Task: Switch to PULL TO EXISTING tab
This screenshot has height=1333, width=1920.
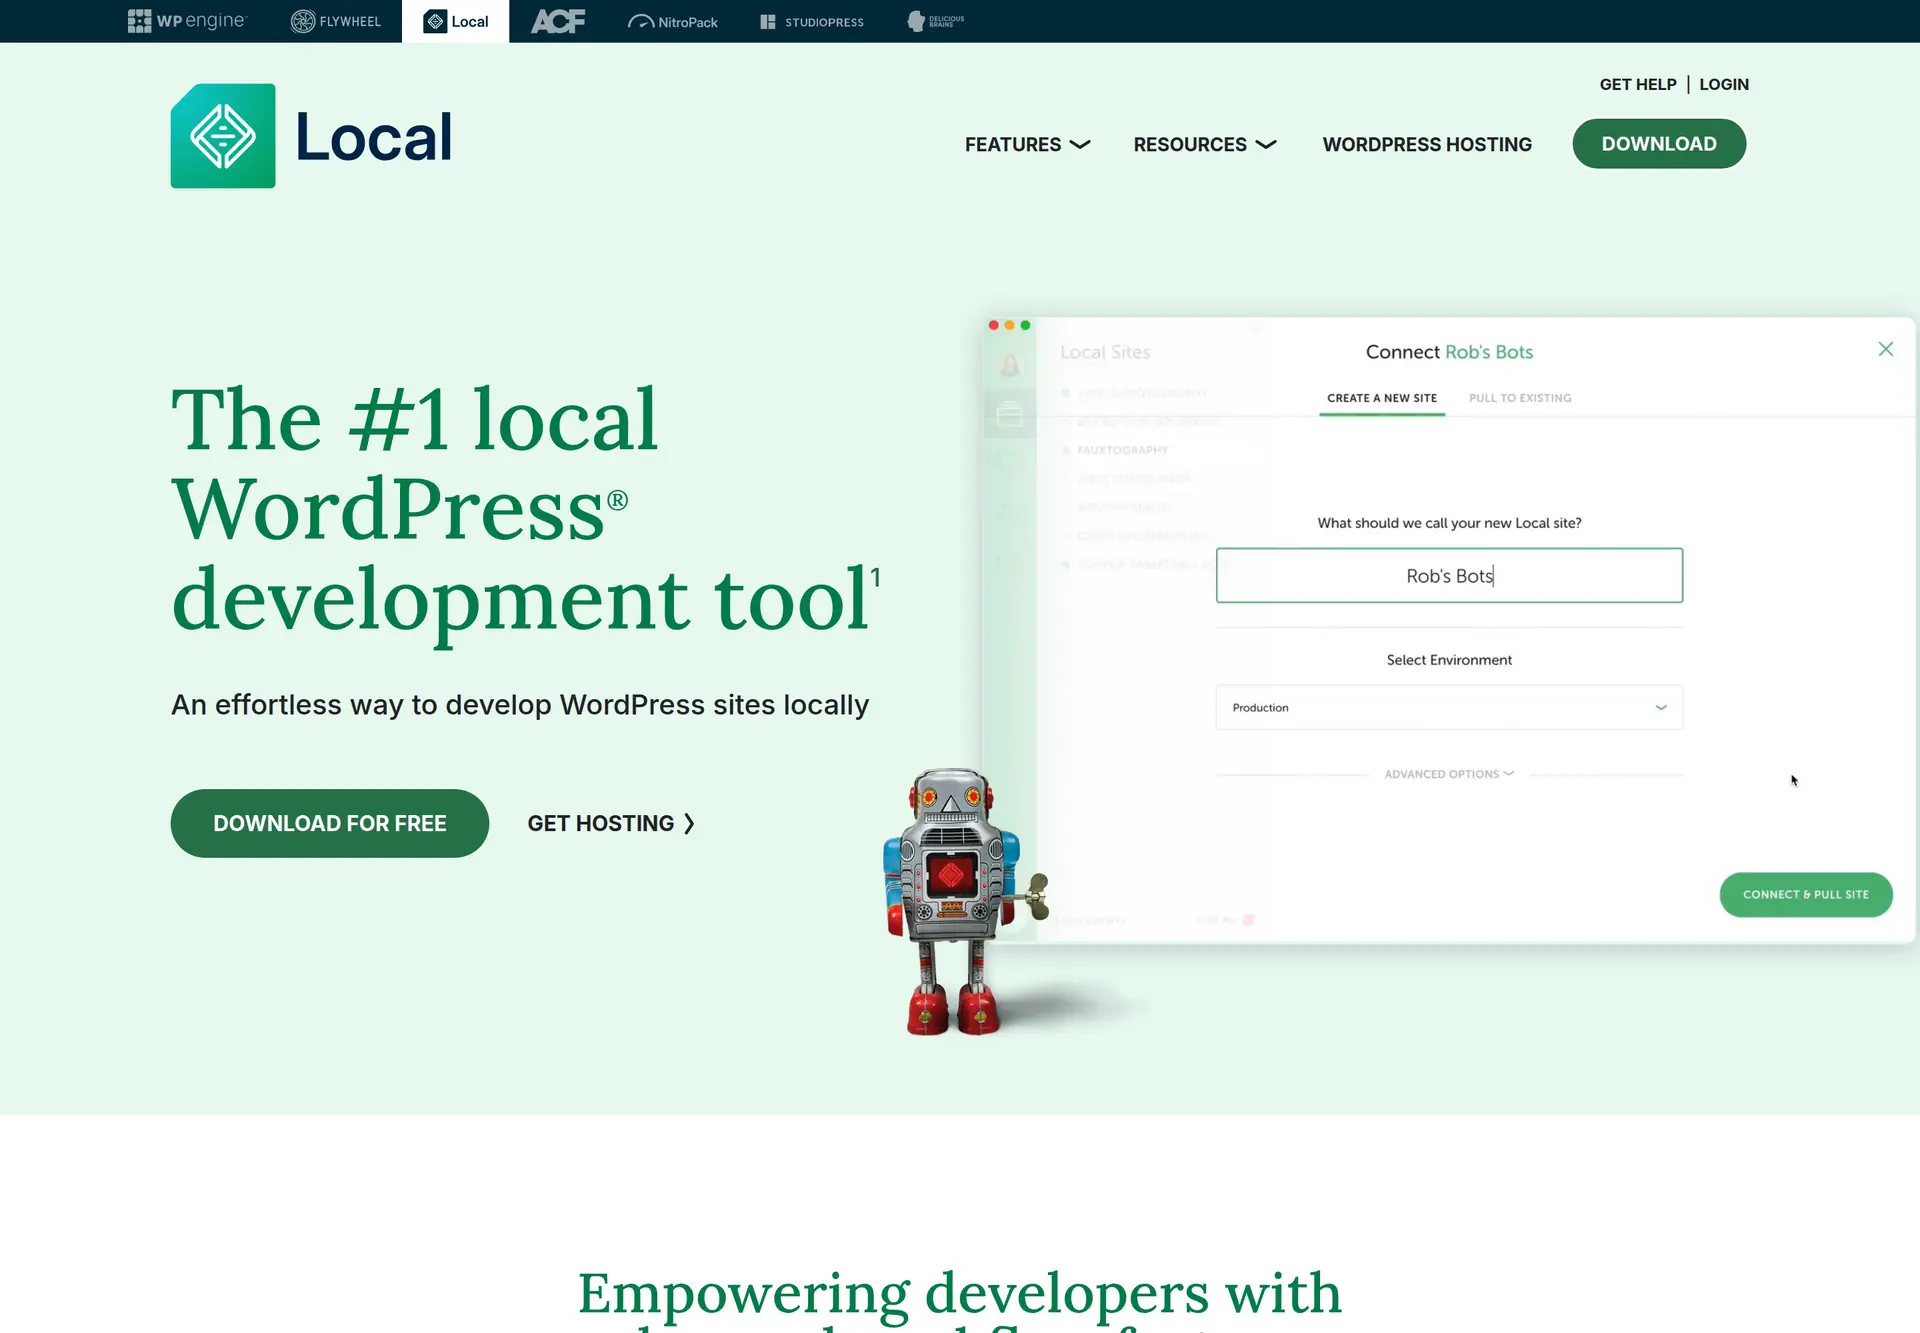Action: pos(1520,398)
